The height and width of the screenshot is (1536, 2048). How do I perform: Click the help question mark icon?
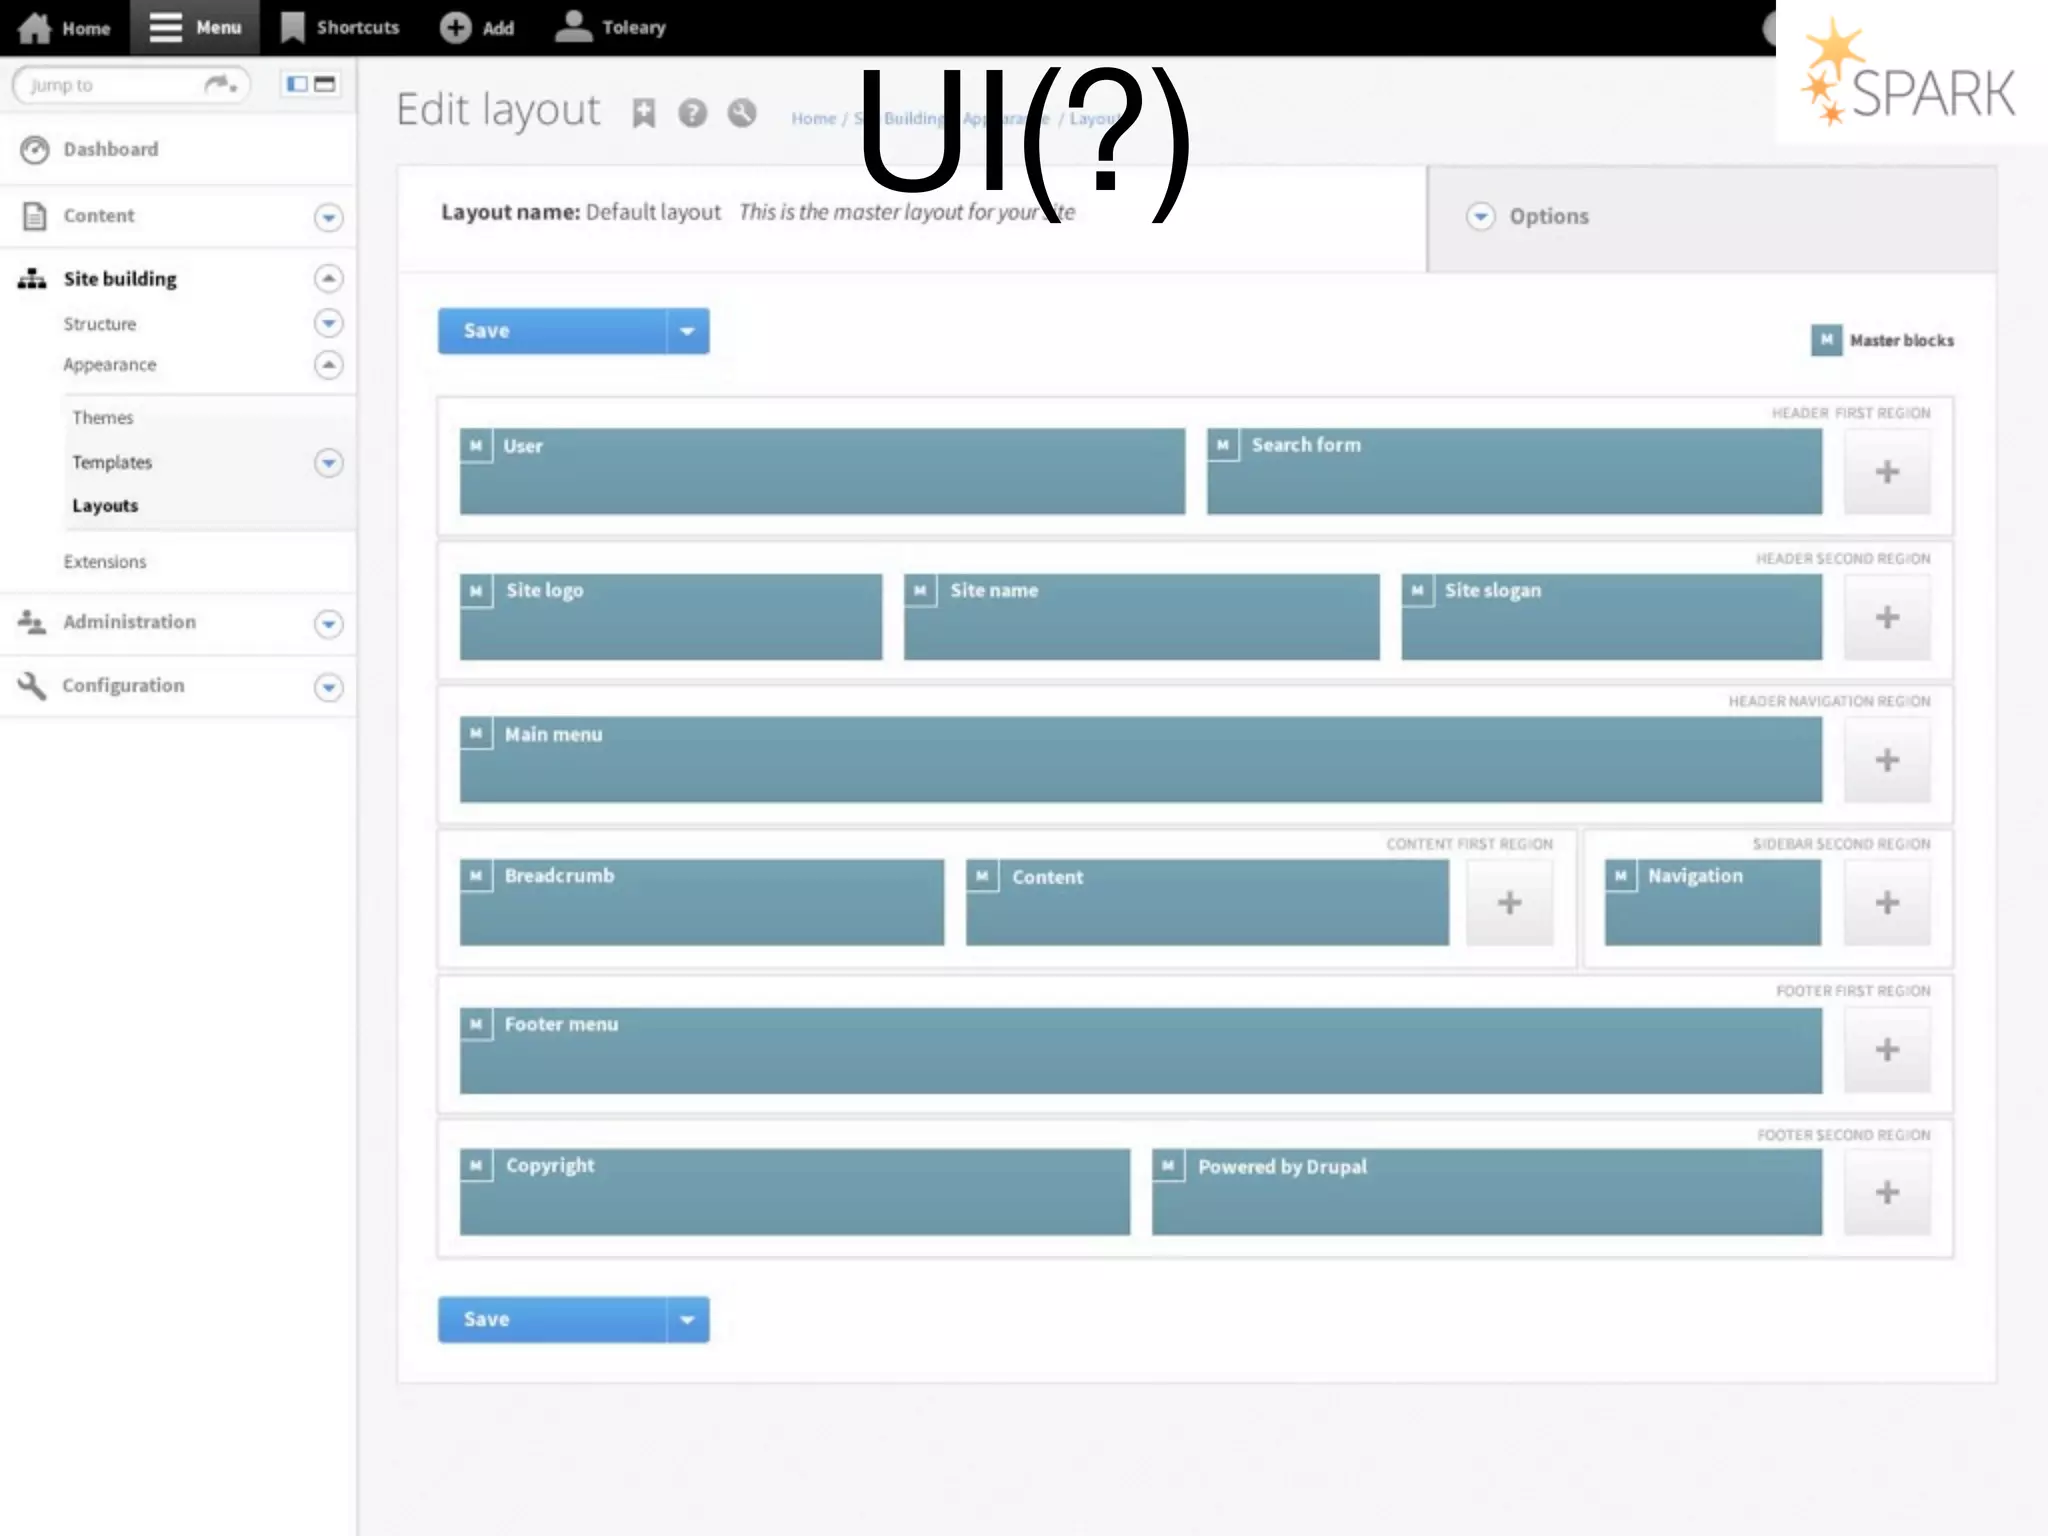(692, 114)
